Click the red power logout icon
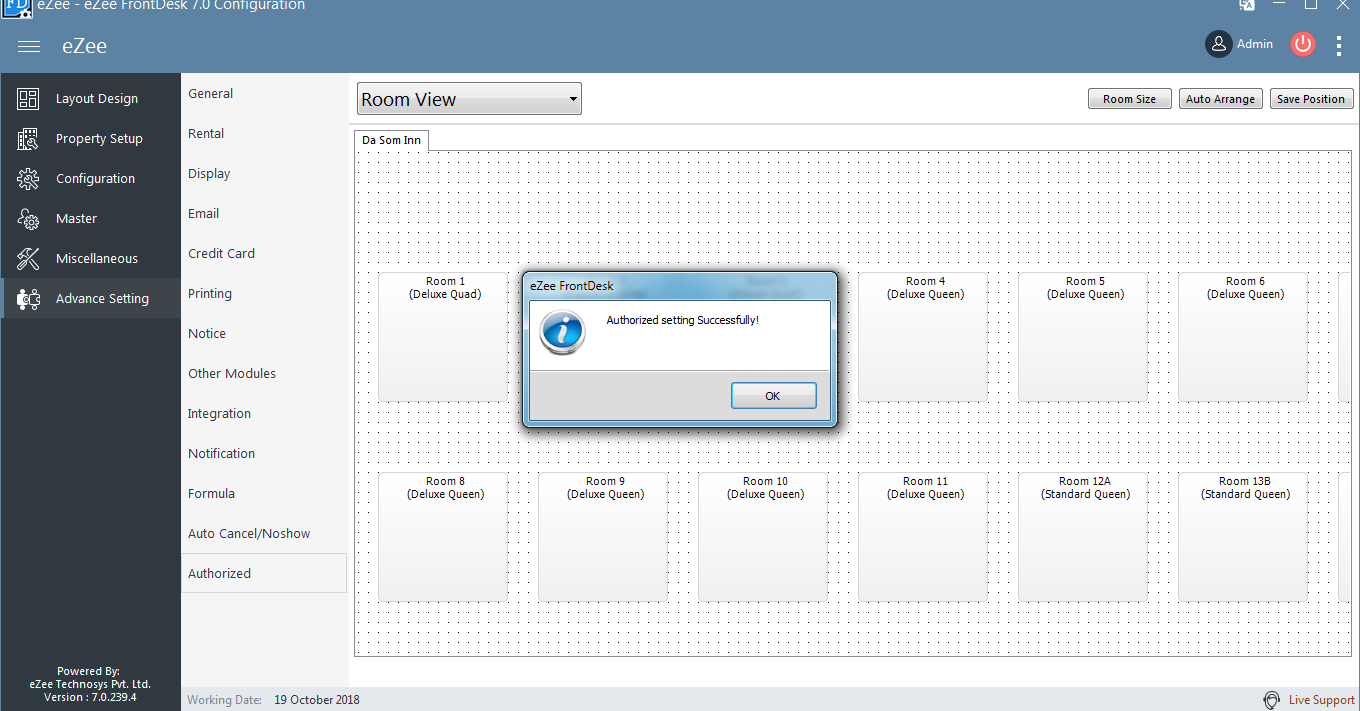This screenshot has height=711, width=1360. coord(1302,44)
